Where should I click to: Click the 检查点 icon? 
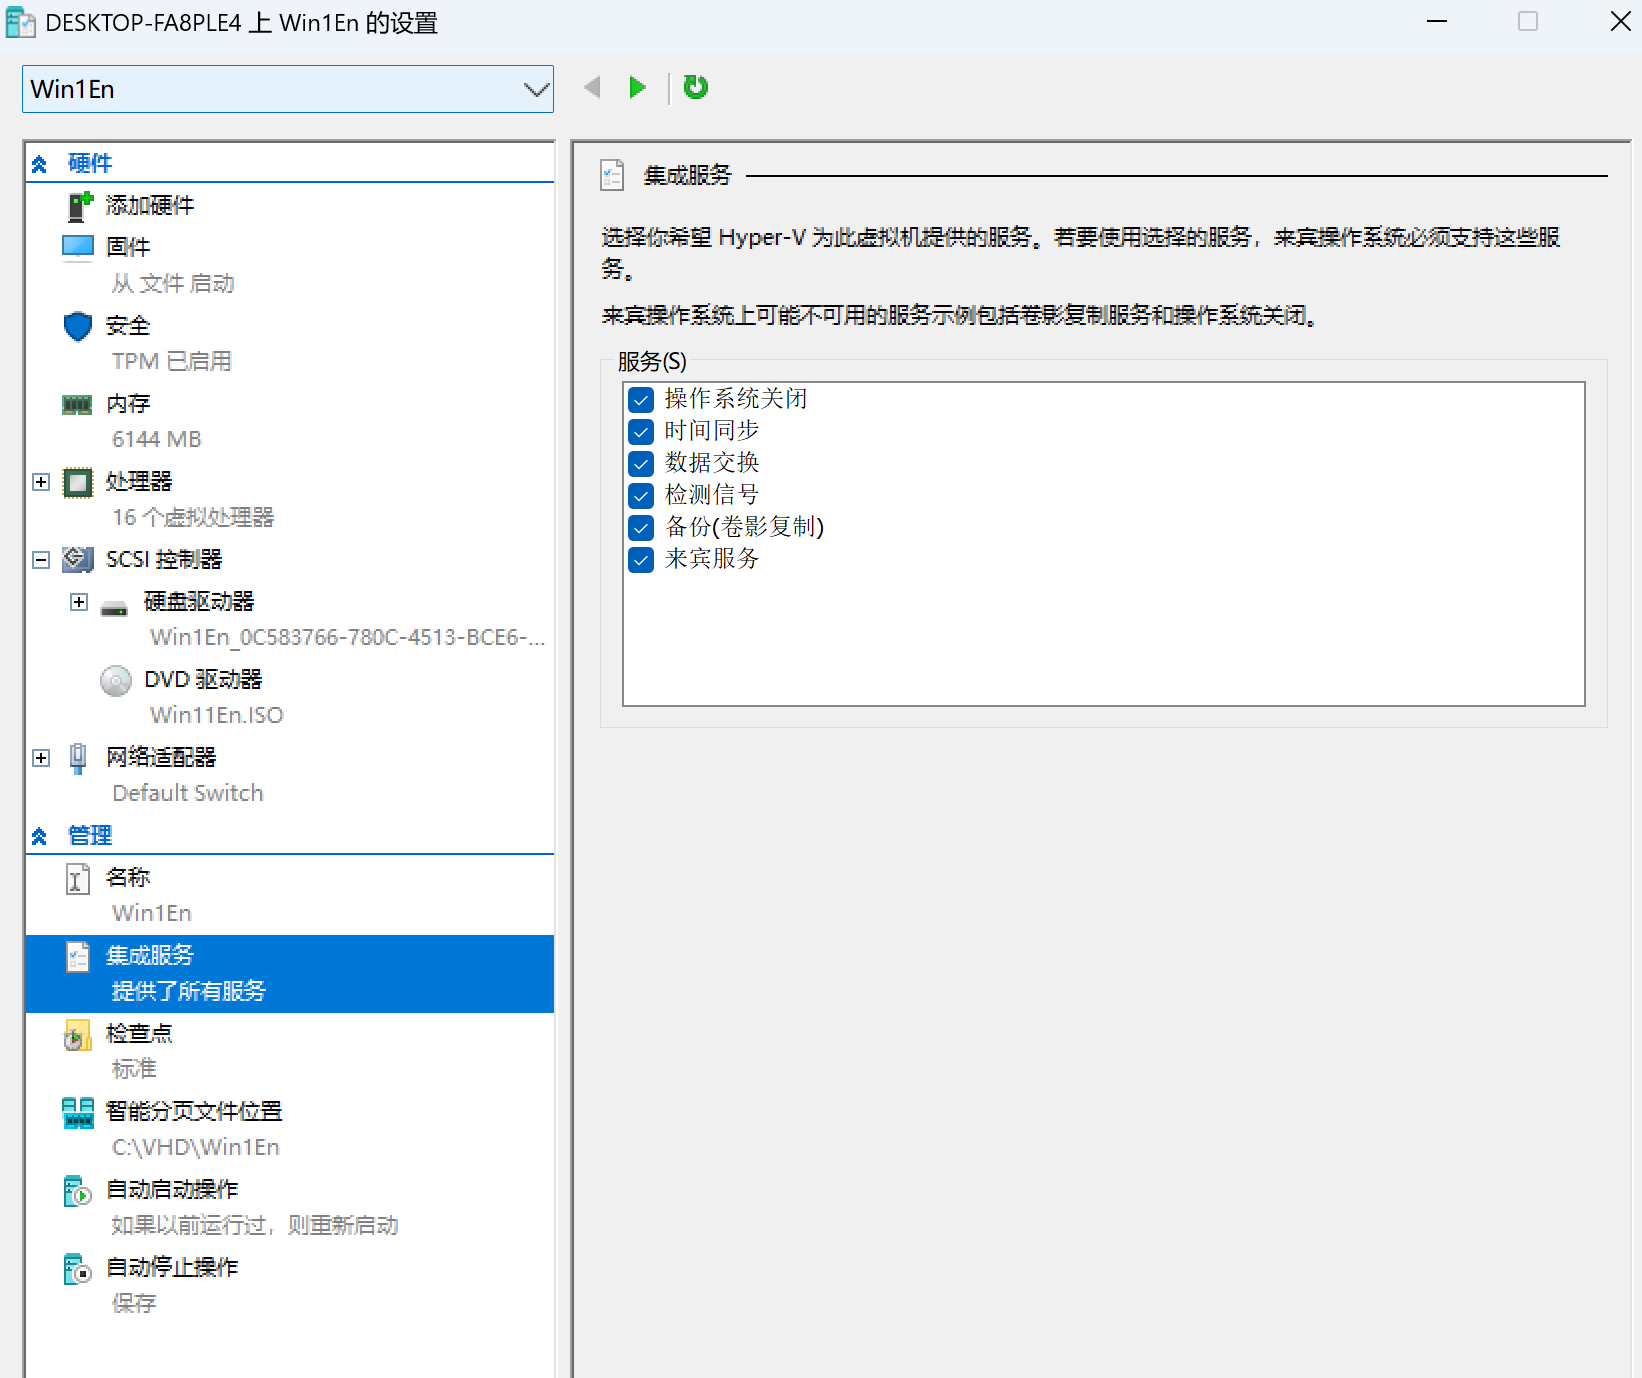(x=78, y=1036)
